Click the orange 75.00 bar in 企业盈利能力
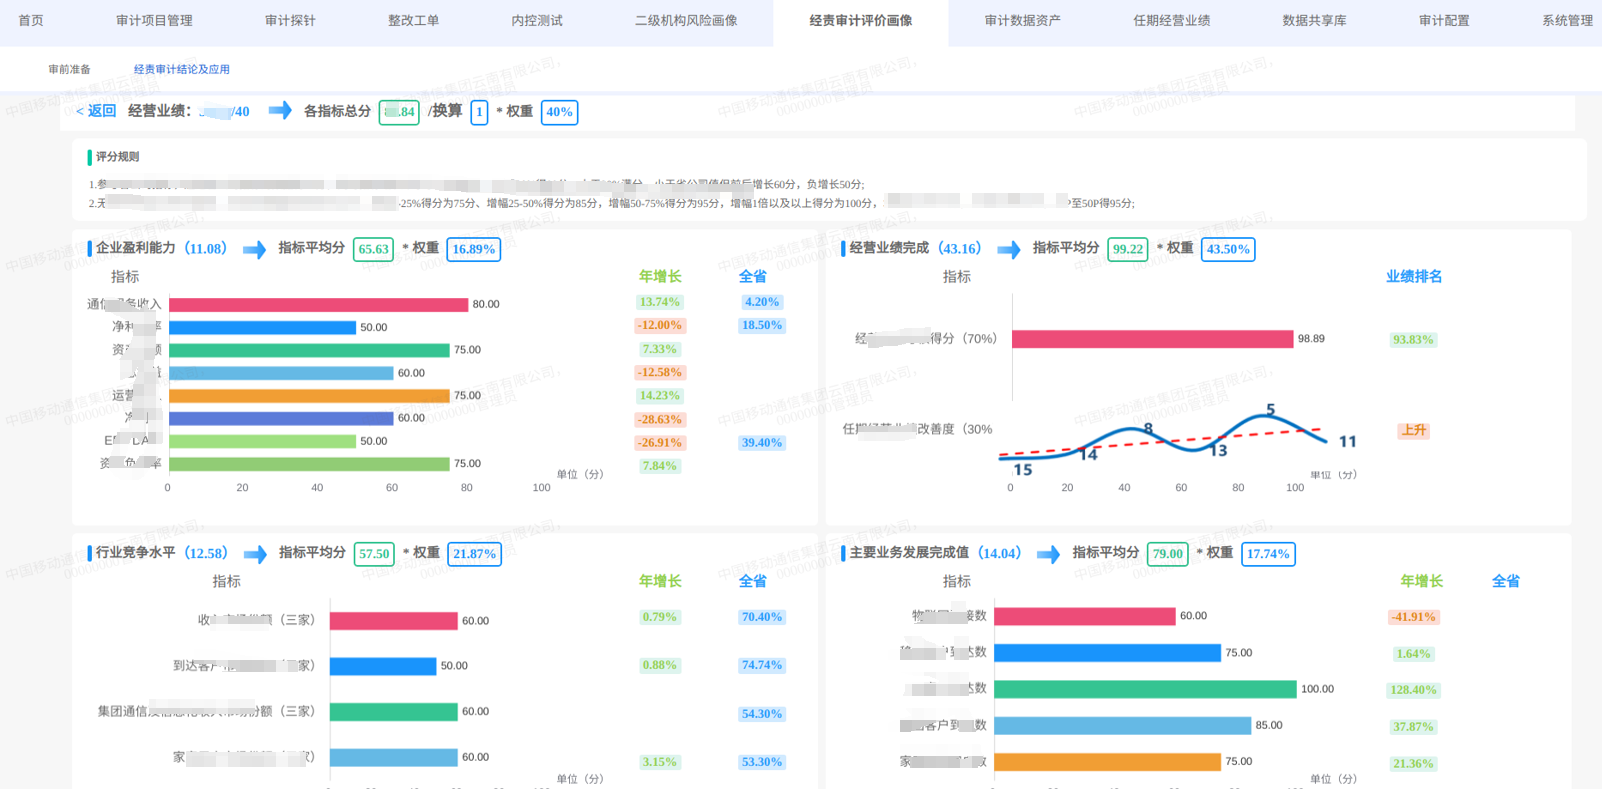The image size is (1602, 789). pyautogui.click(x=309, y=396)
